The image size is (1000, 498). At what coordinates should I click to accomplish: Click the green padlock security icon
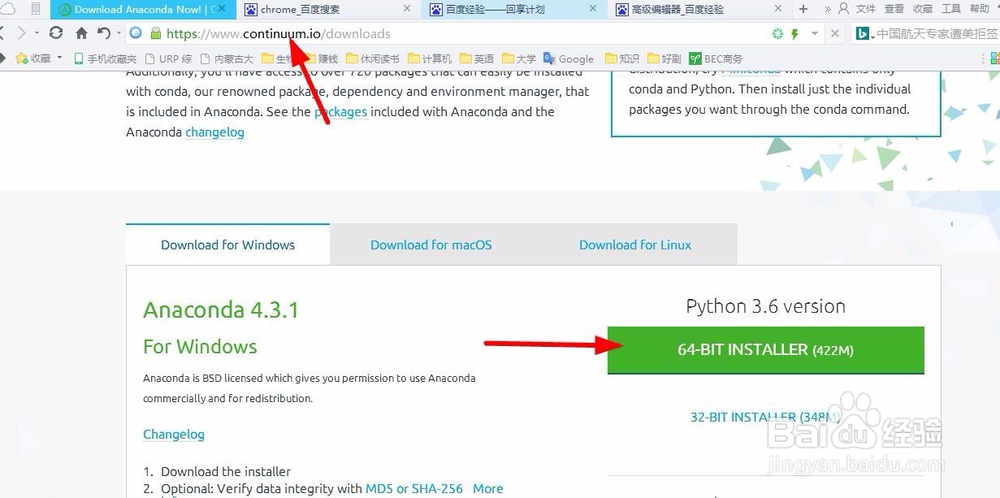click(x=155, y=33)
